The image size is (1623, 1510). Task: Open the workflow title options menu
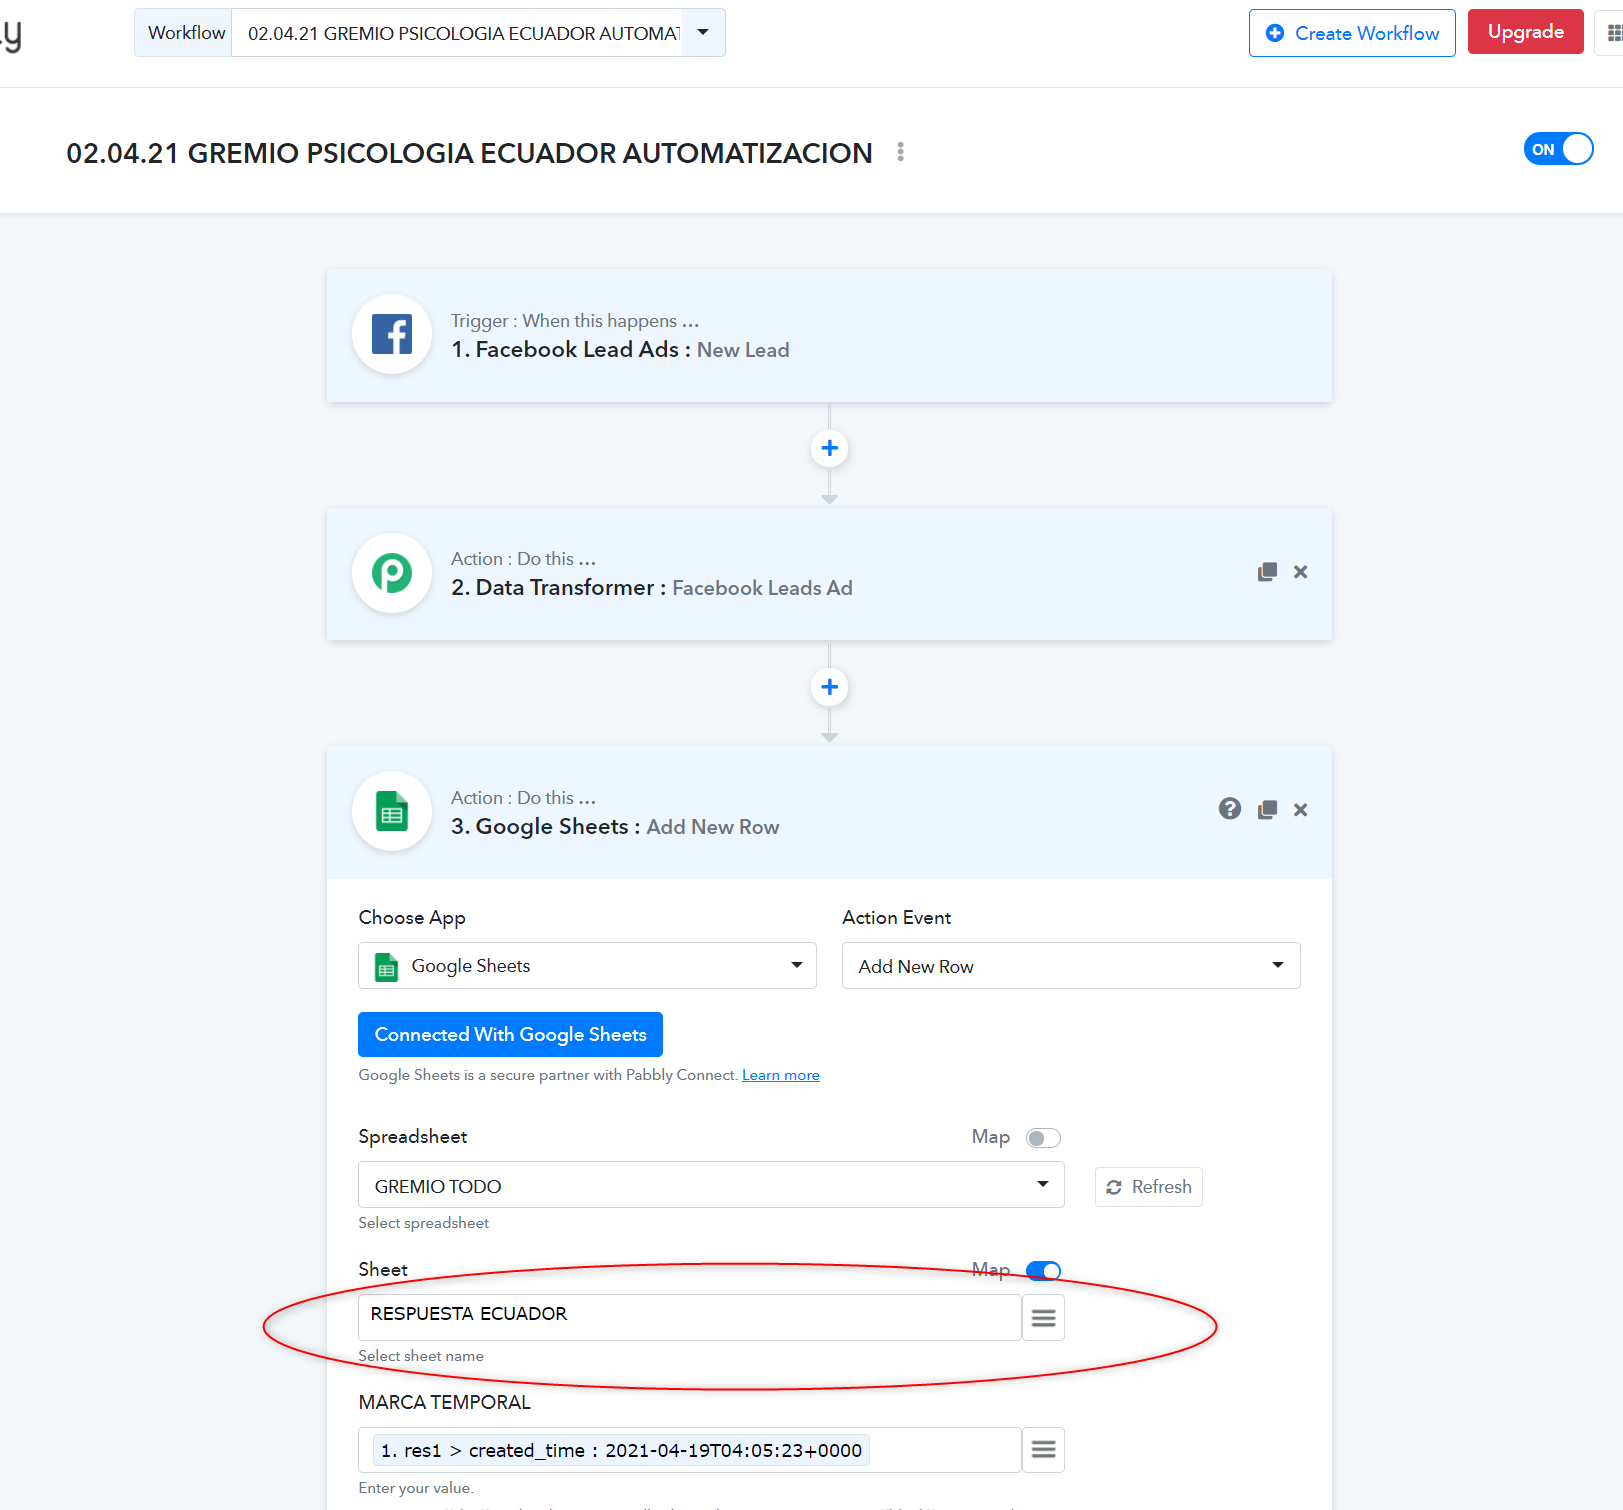(900, 152)
